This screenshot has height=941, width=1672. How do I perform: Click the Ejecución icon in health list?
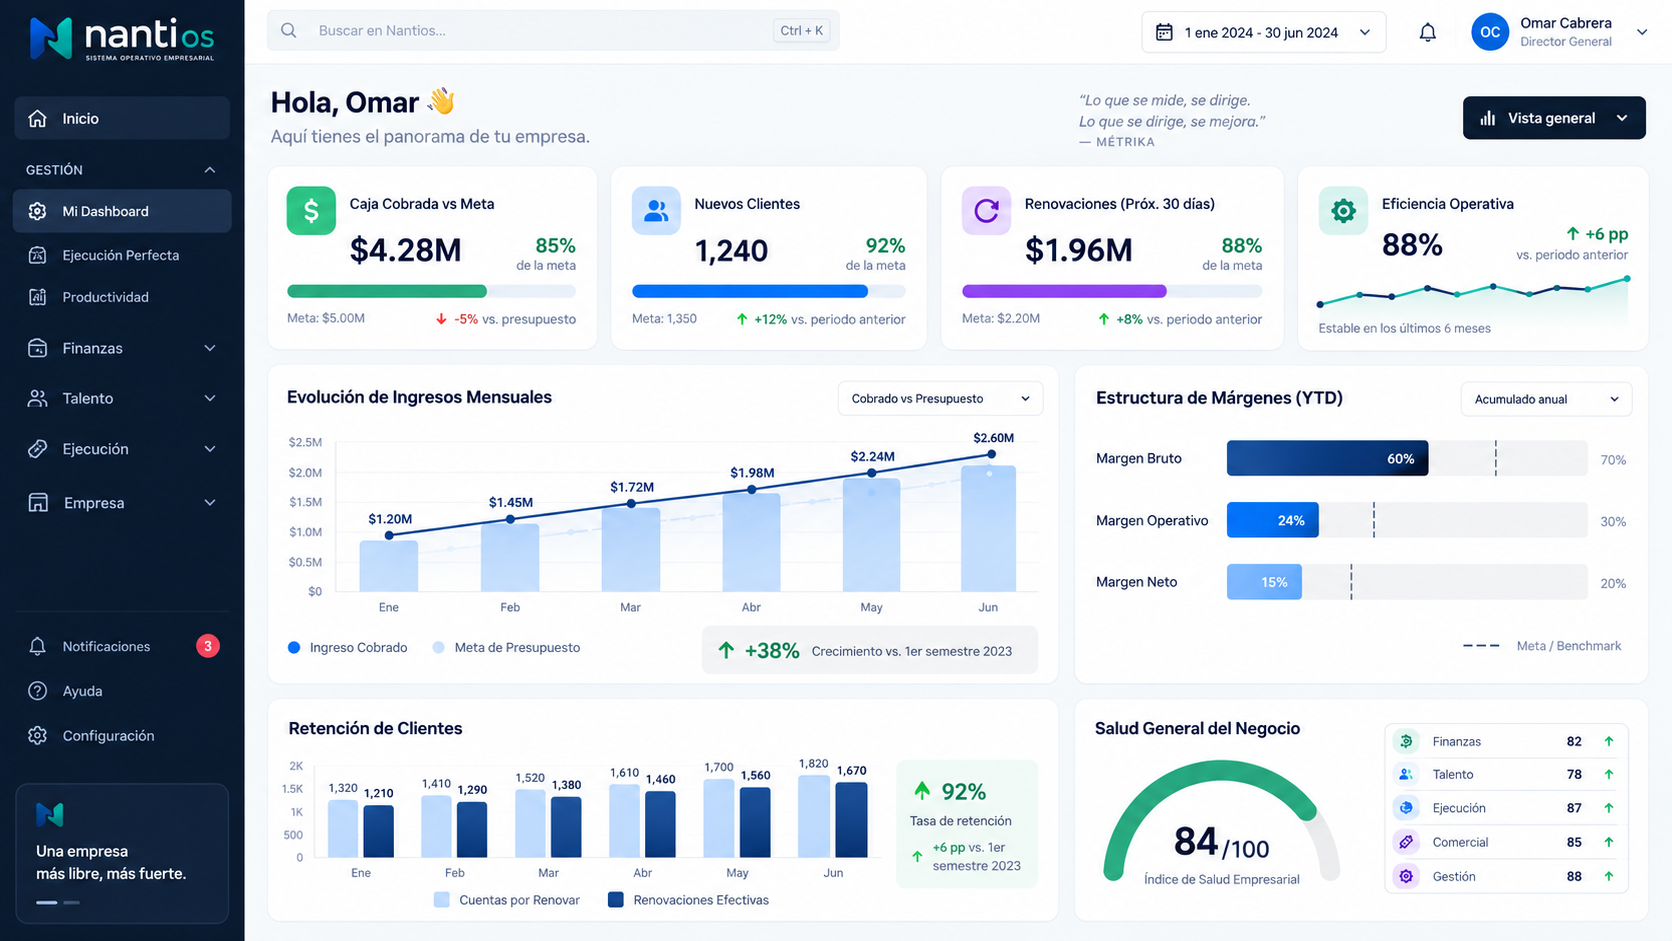[x=1406, y=808]
